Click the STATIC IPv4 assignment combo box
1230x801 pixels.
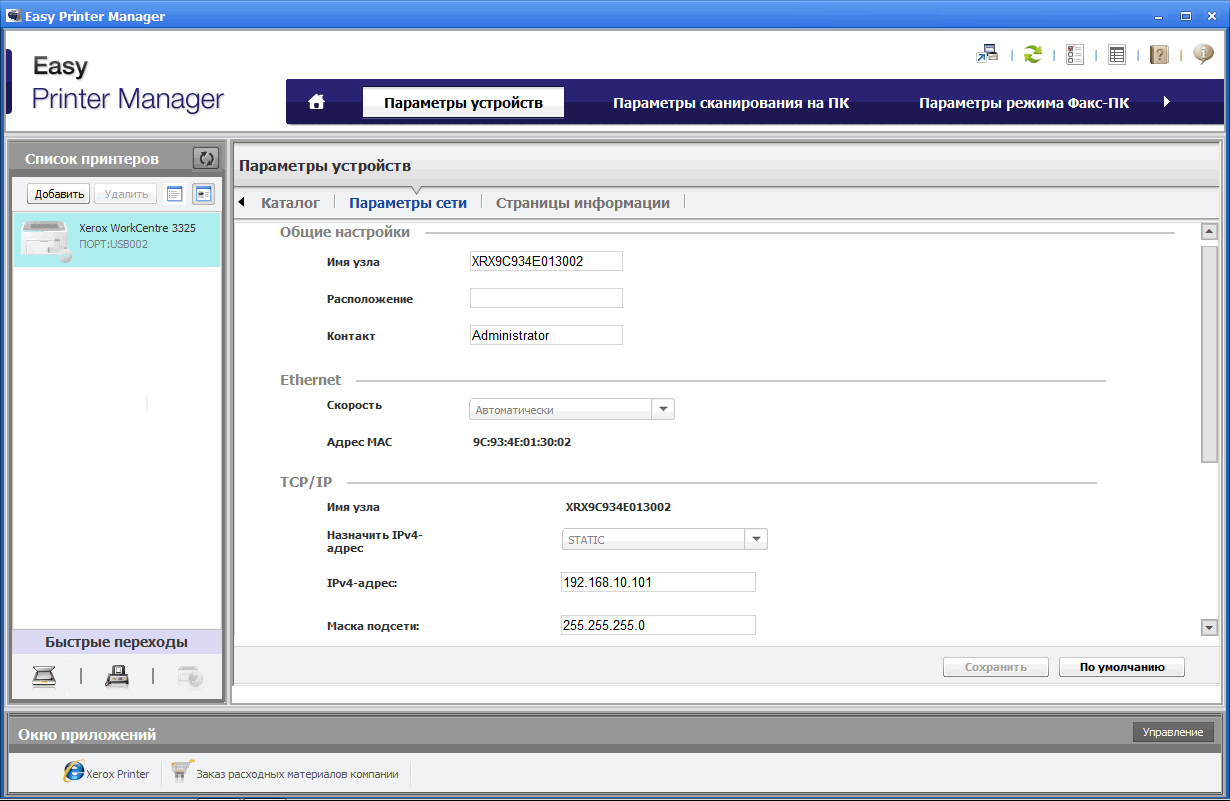coord(664,539)
